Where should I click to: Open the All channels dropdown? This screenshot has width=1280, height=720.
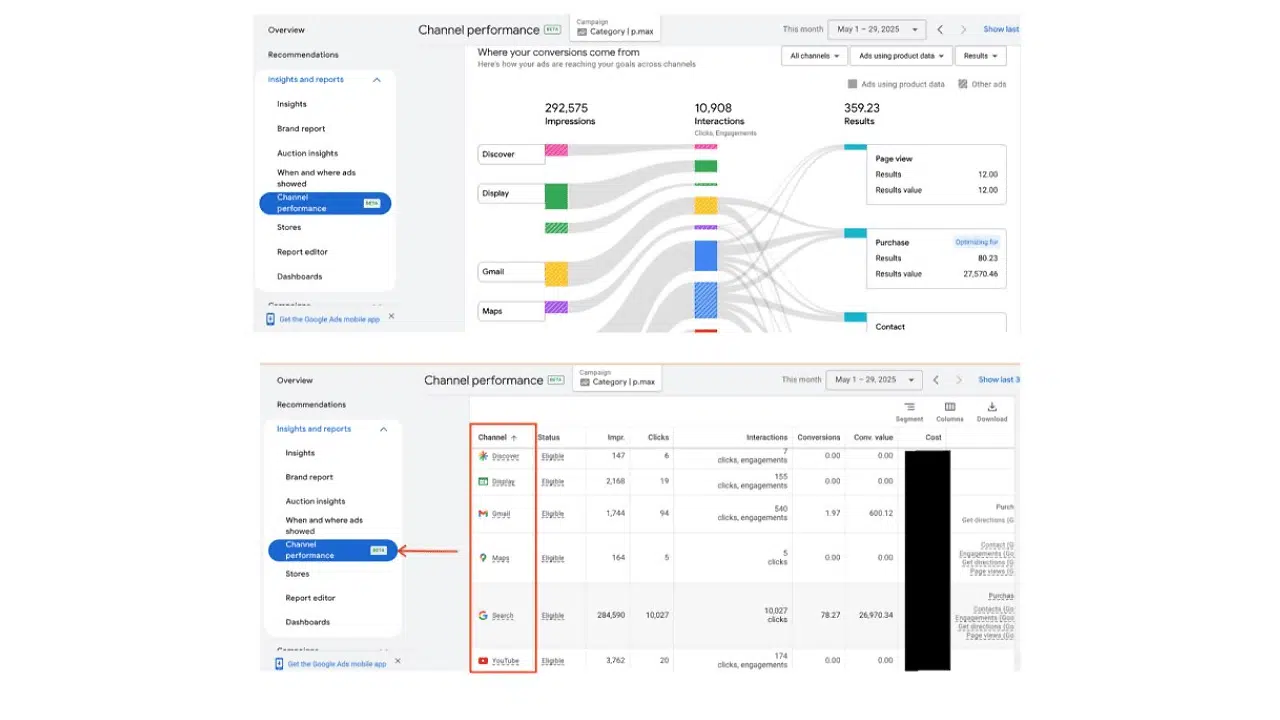[815, 56]
